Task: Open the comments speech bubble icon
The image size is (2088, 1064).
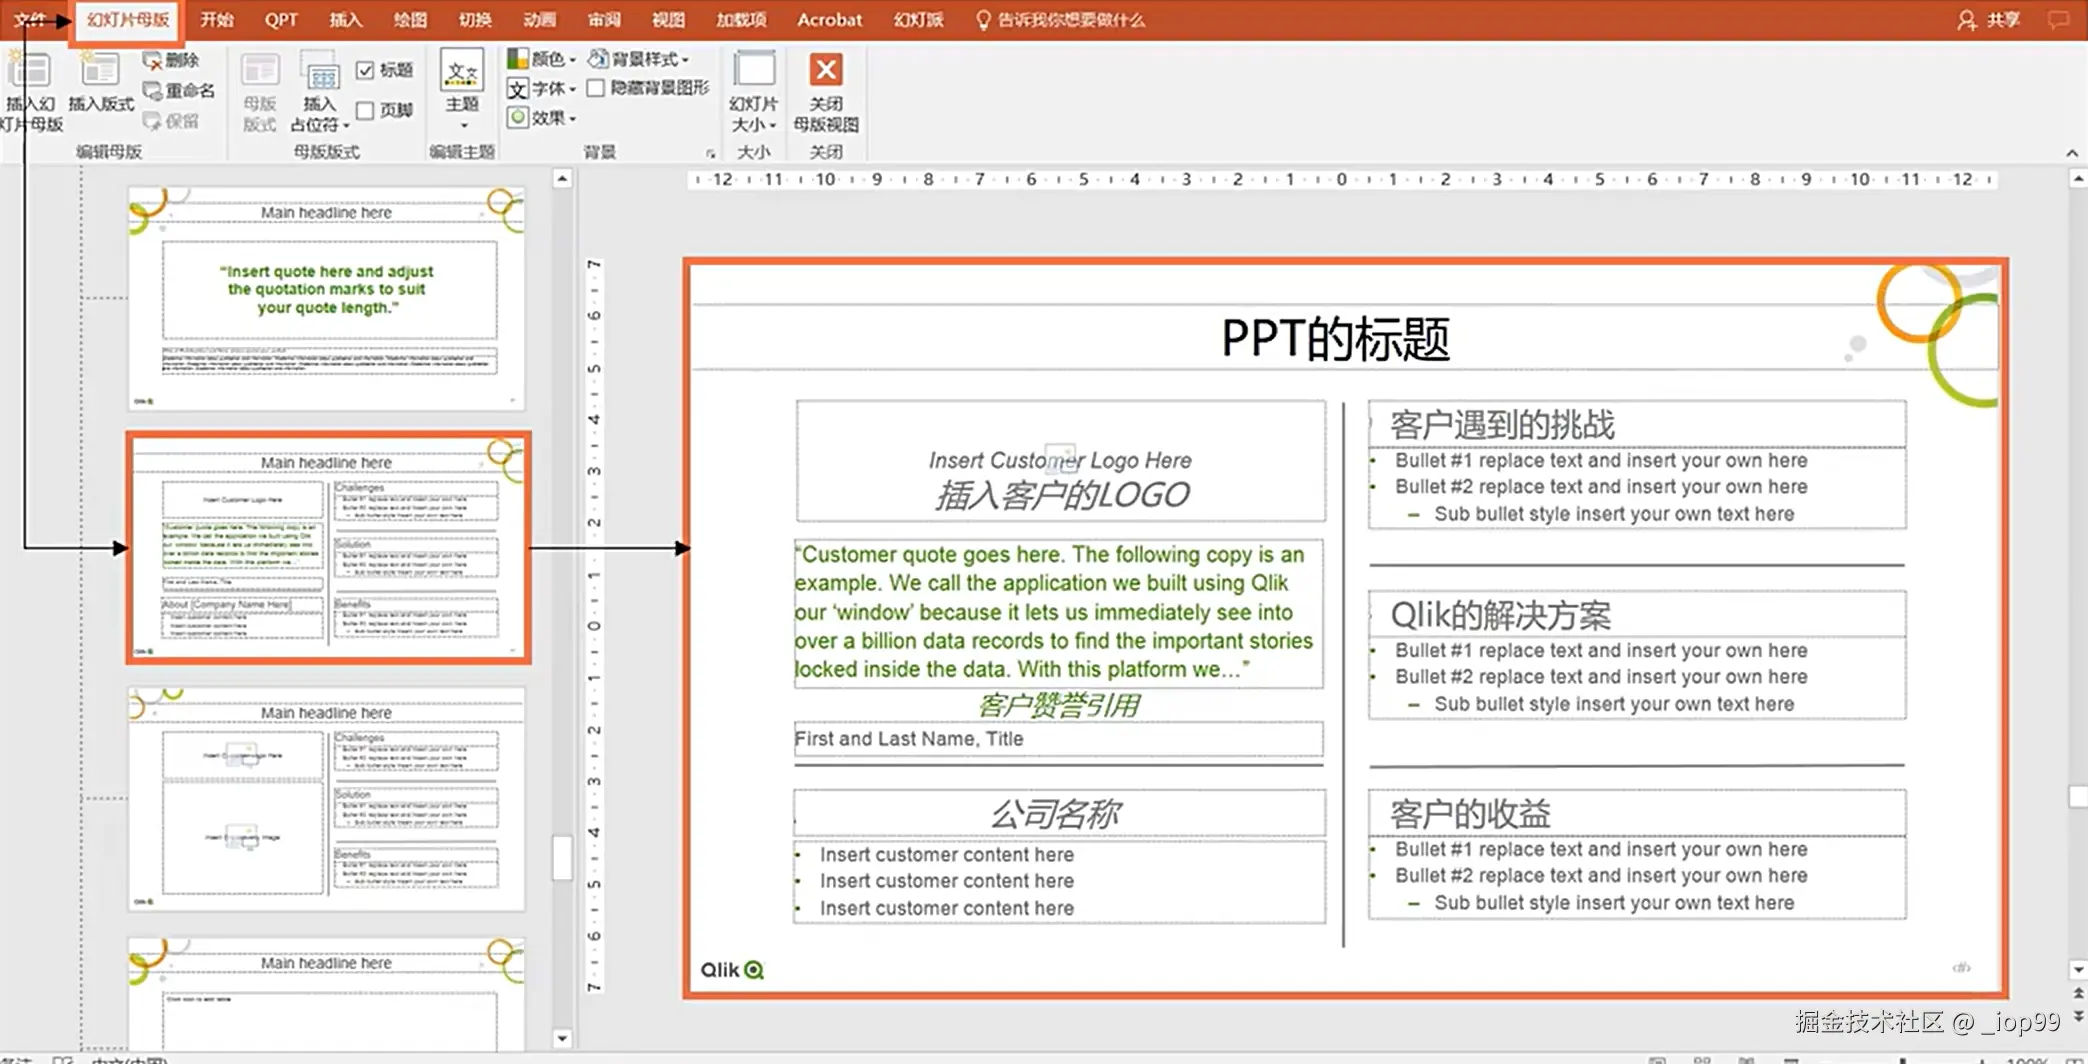Action: [2058, 20]
